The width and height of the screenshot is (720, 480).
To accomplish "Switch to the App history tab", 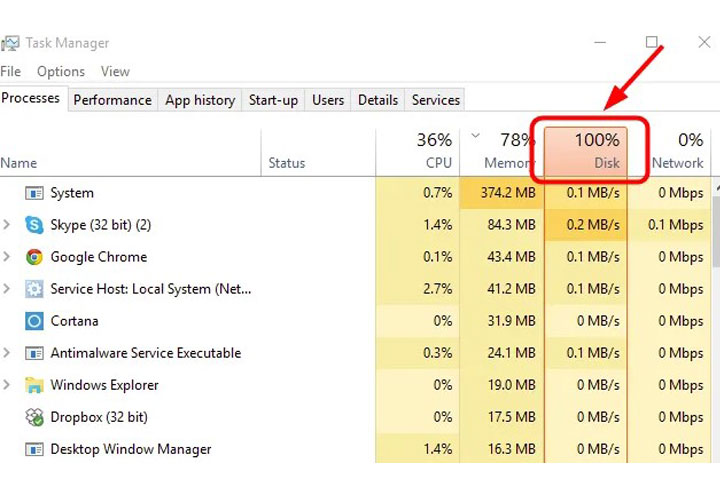I will click(200, 100).
